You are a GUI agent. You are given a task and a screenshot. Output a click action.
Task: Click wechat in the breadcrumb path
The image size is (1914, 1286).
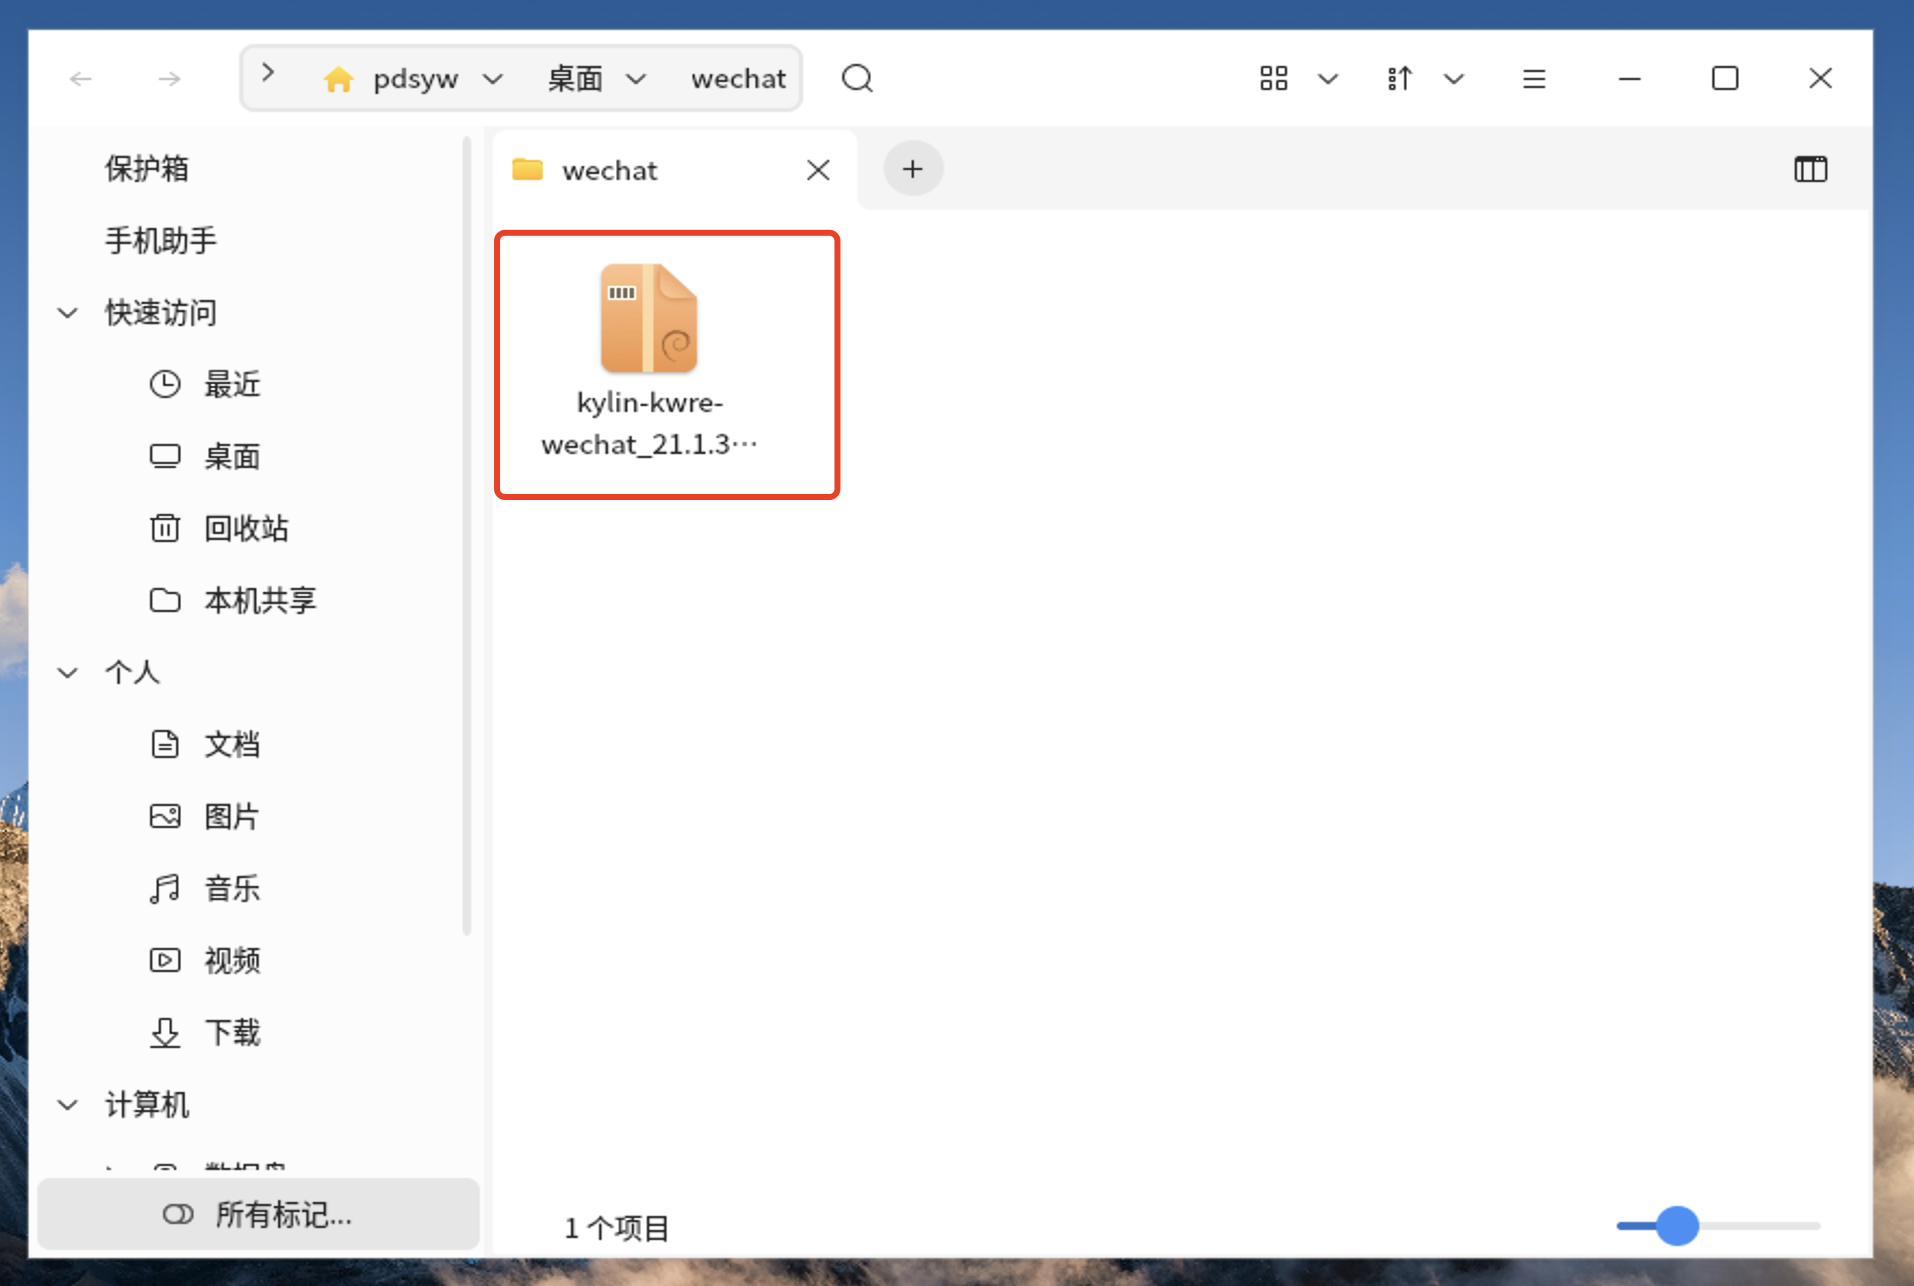[x=738, y=79]
